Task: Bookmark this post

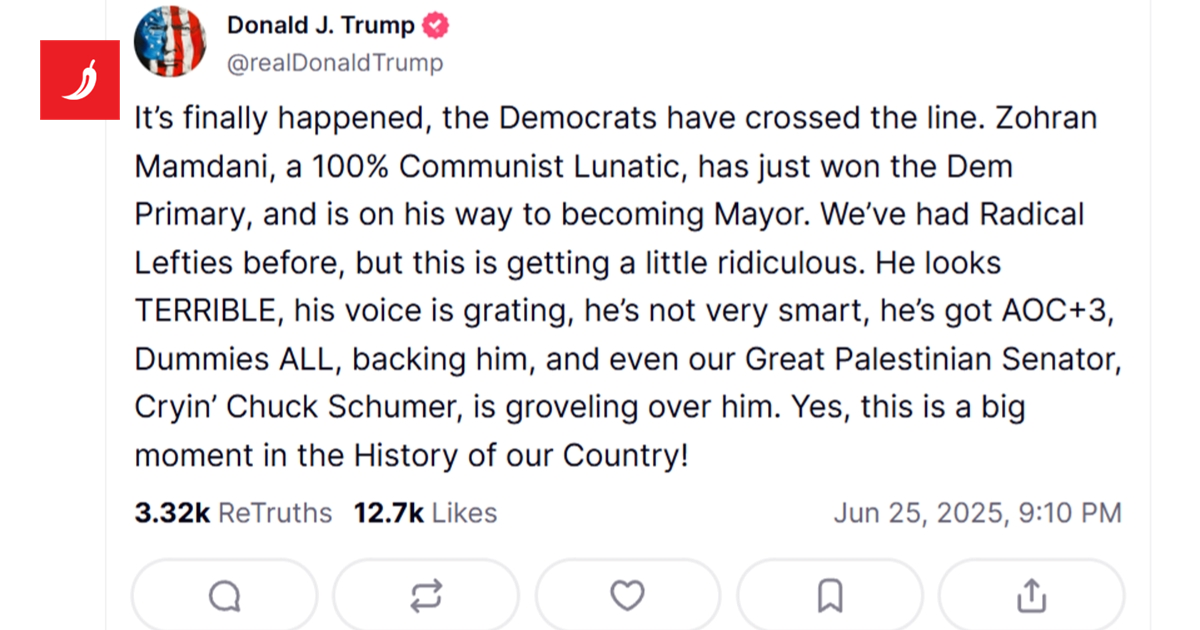Action: (x=830, y=597)
